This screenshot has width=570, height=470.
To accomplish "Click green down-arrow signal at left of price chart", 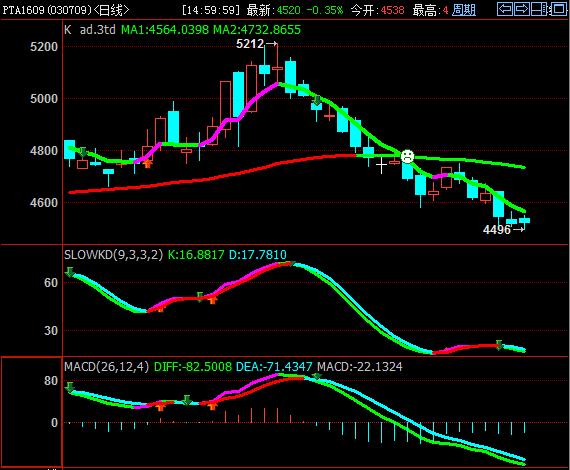I will (x=83, y=152).
